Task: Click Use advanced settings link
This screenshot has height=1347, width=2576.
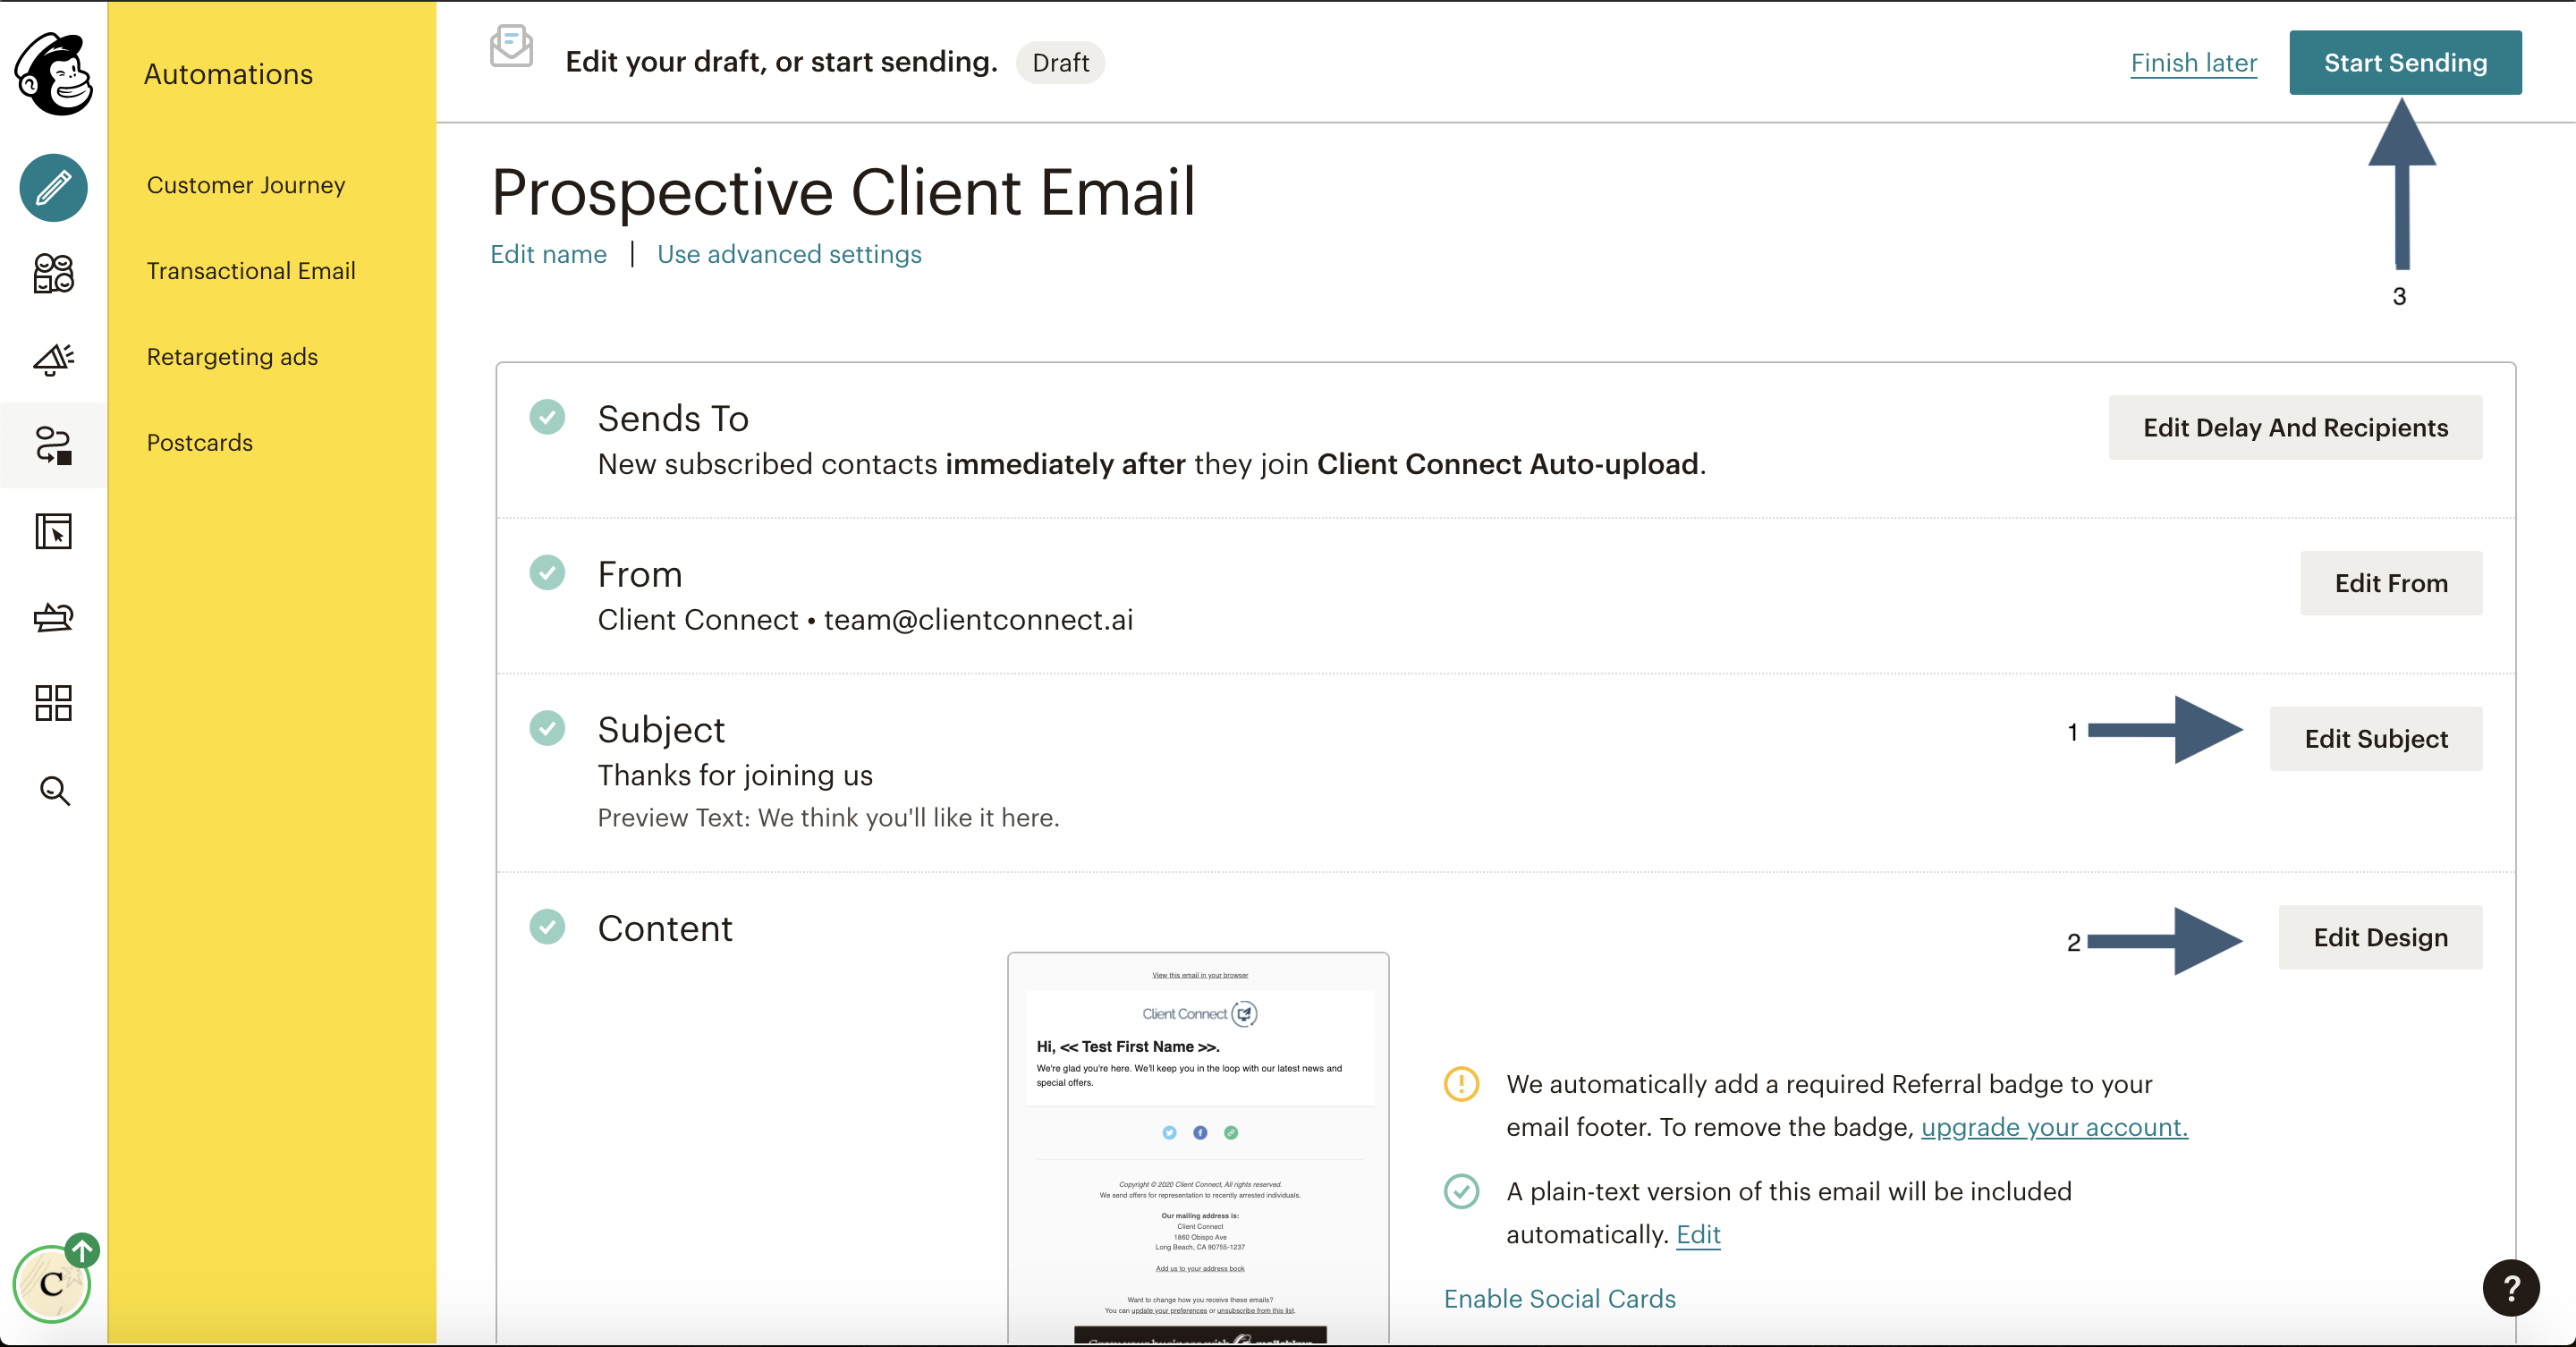Action: point(789,254)
